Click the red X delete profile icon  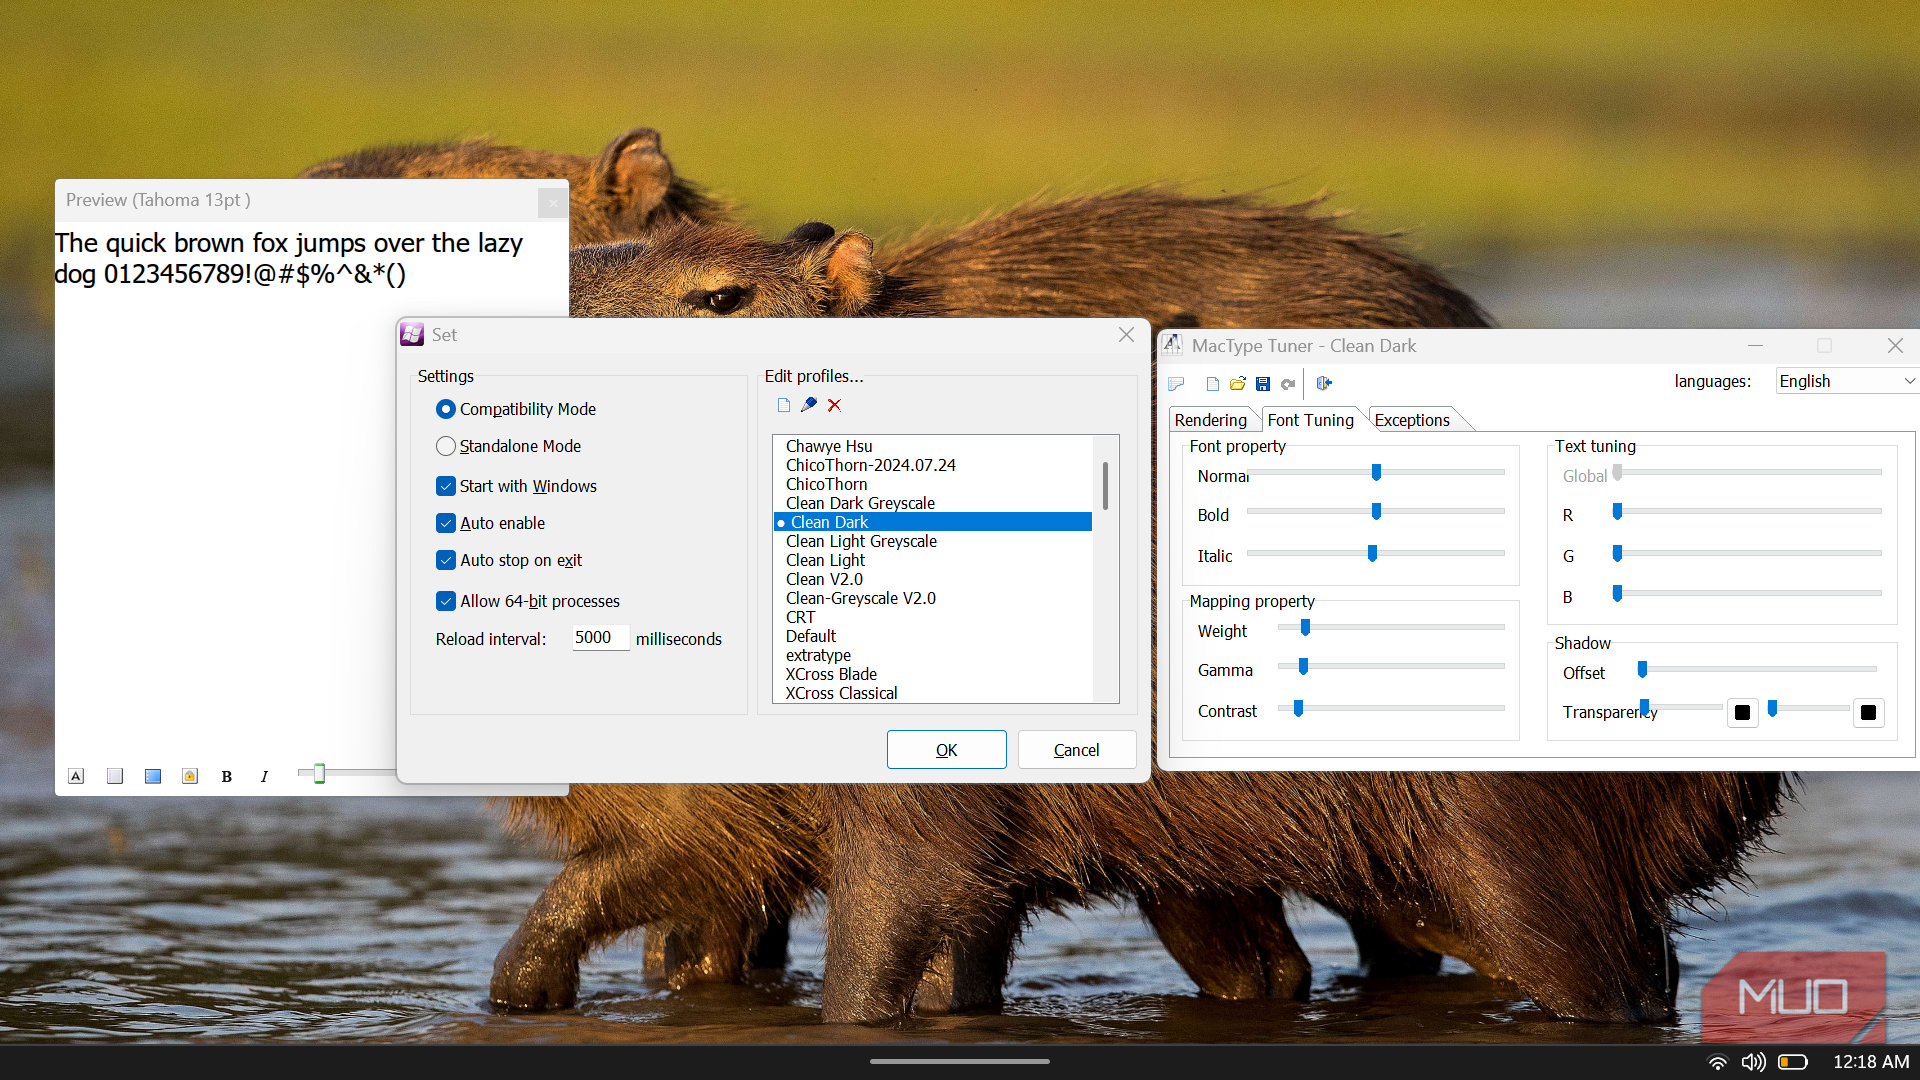click(x=835, y=405)
